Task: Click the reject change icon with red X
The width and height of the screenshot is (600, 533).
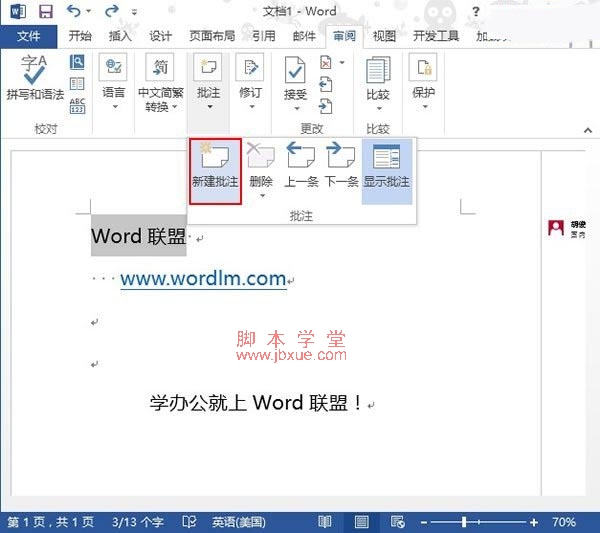Action: 326,62
